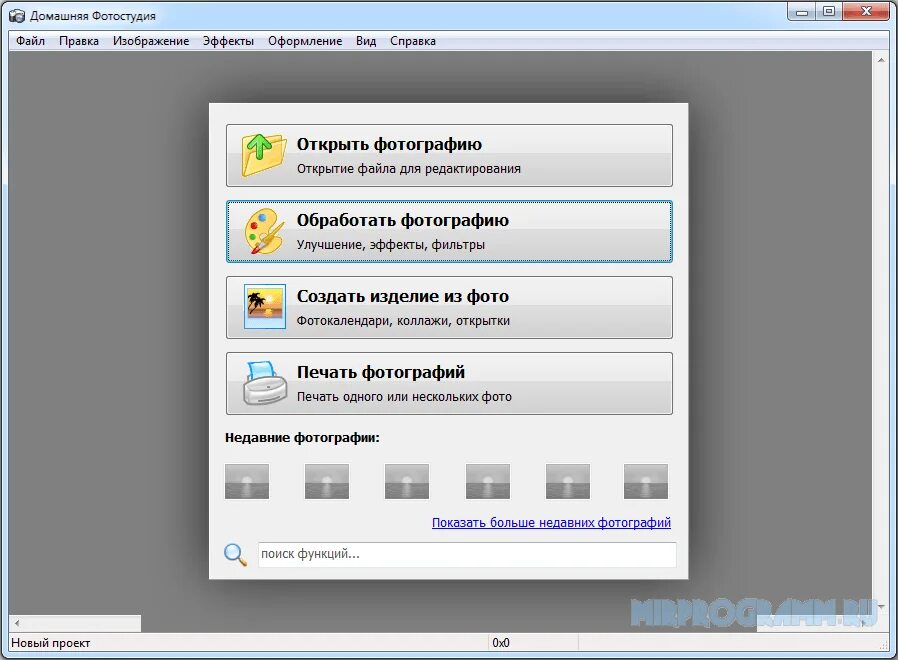Open the Правка menu
The height and width of the screenshot is (660, 898).
[x=79, y=41]
